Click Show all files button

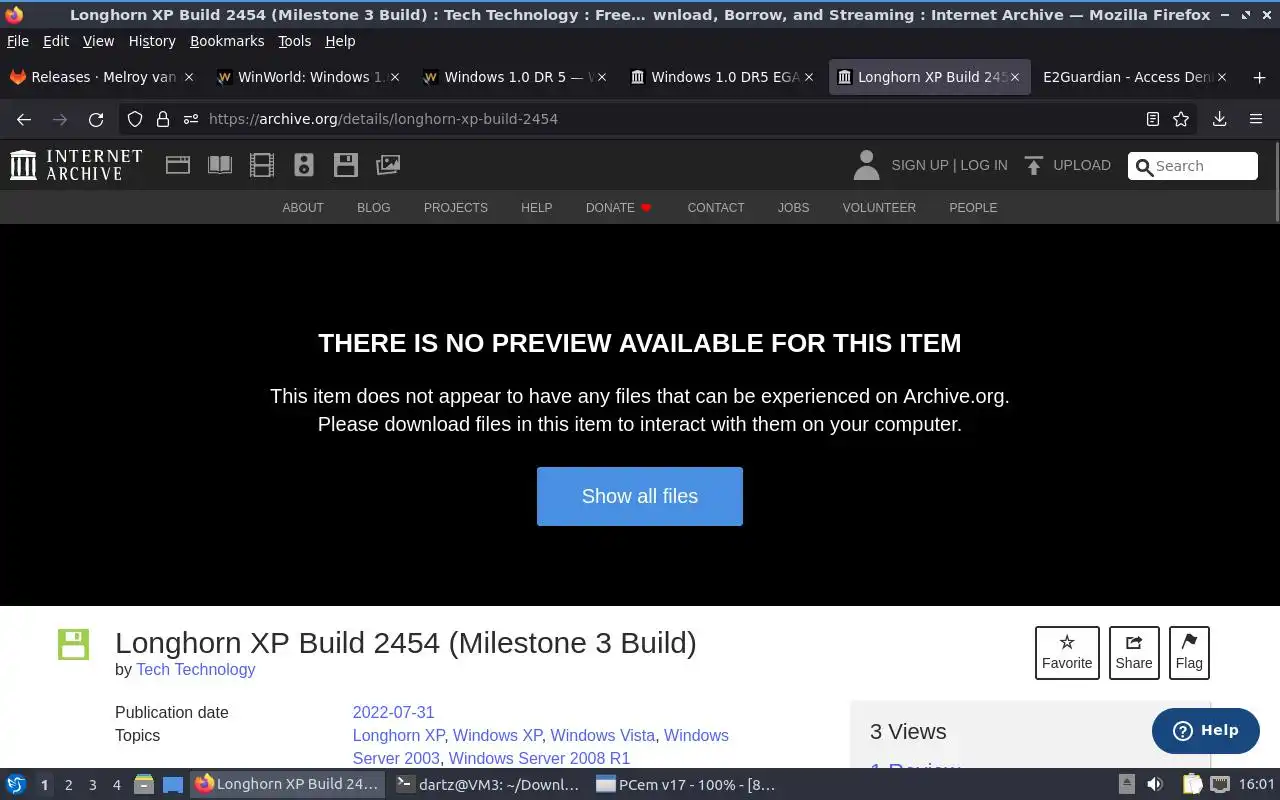[640, 496]
